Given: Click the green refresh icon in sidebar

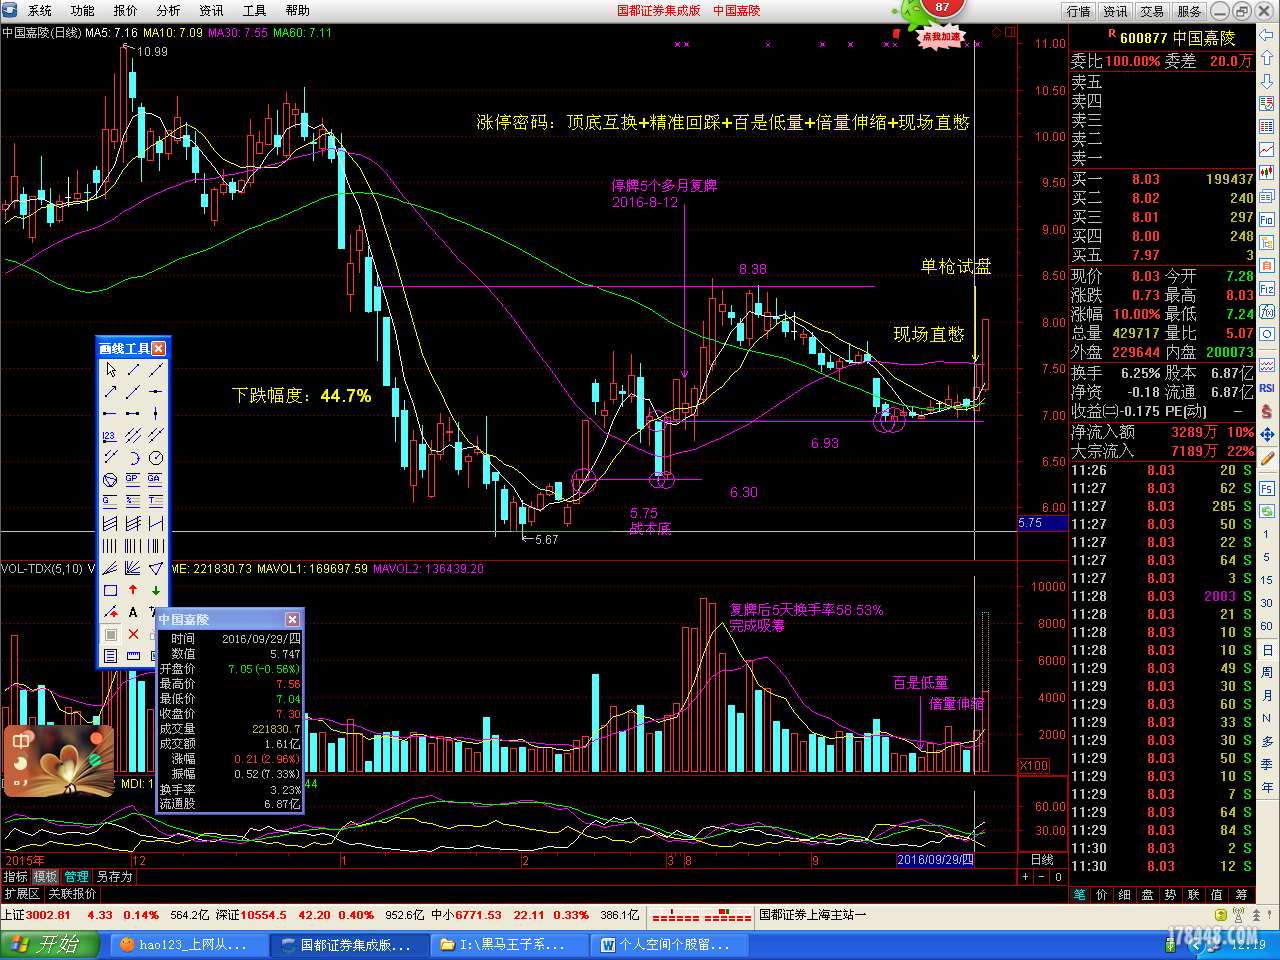Looking at the screenshot, I should click(x=1267, y=510).
